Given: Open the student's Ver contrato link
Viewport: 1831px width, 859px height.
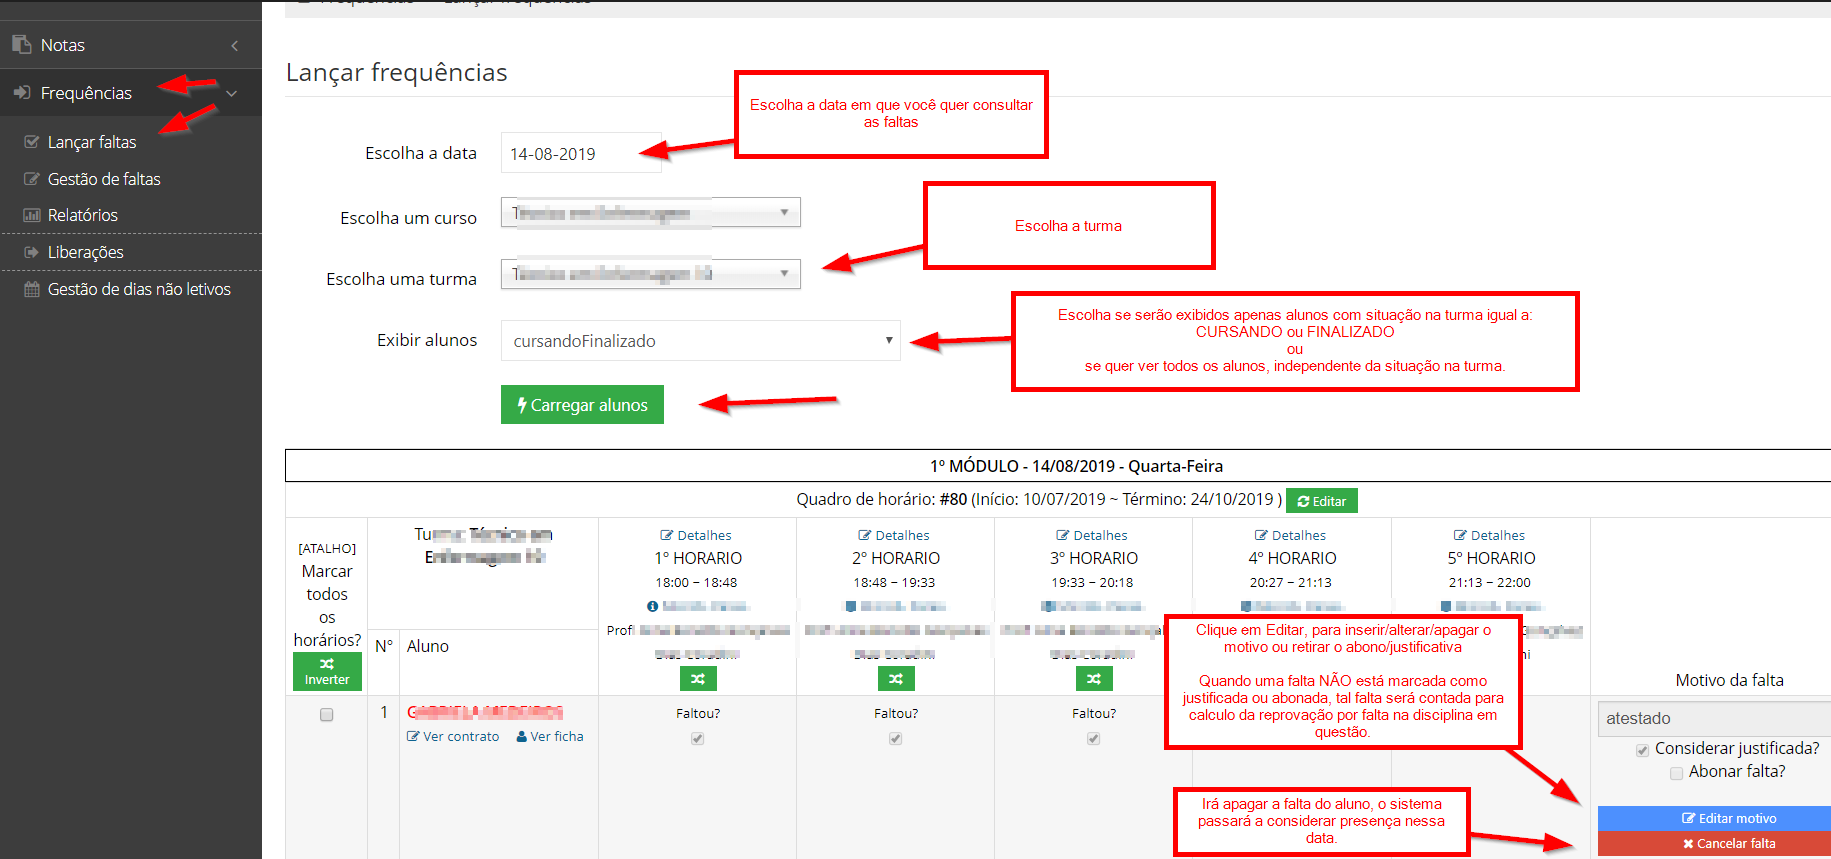Looking at the screenshot, I should (453, 737).
